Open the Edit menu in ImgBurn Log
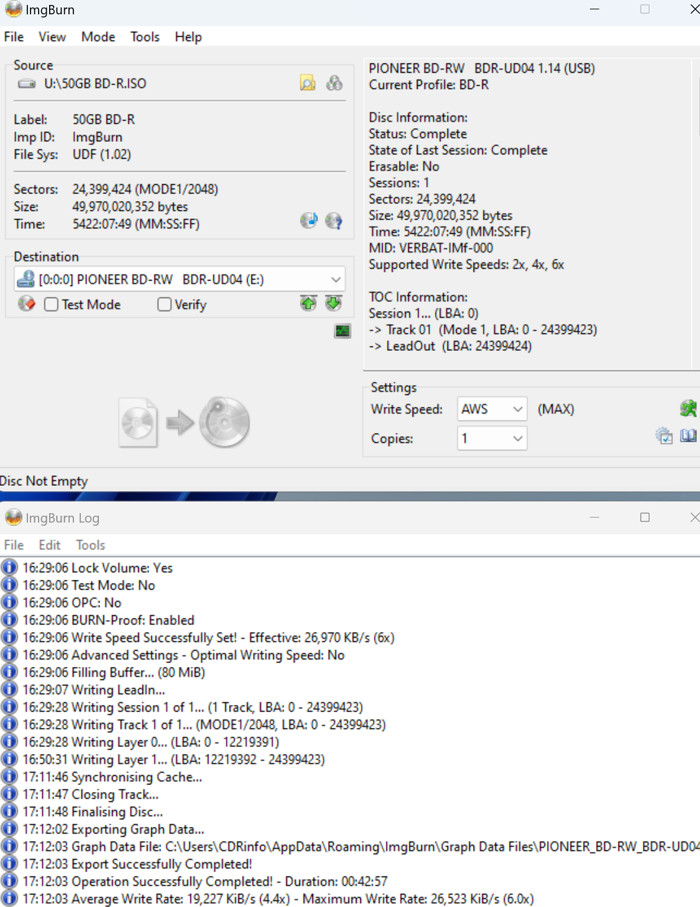The image size is (700, 907). [50, 545]
